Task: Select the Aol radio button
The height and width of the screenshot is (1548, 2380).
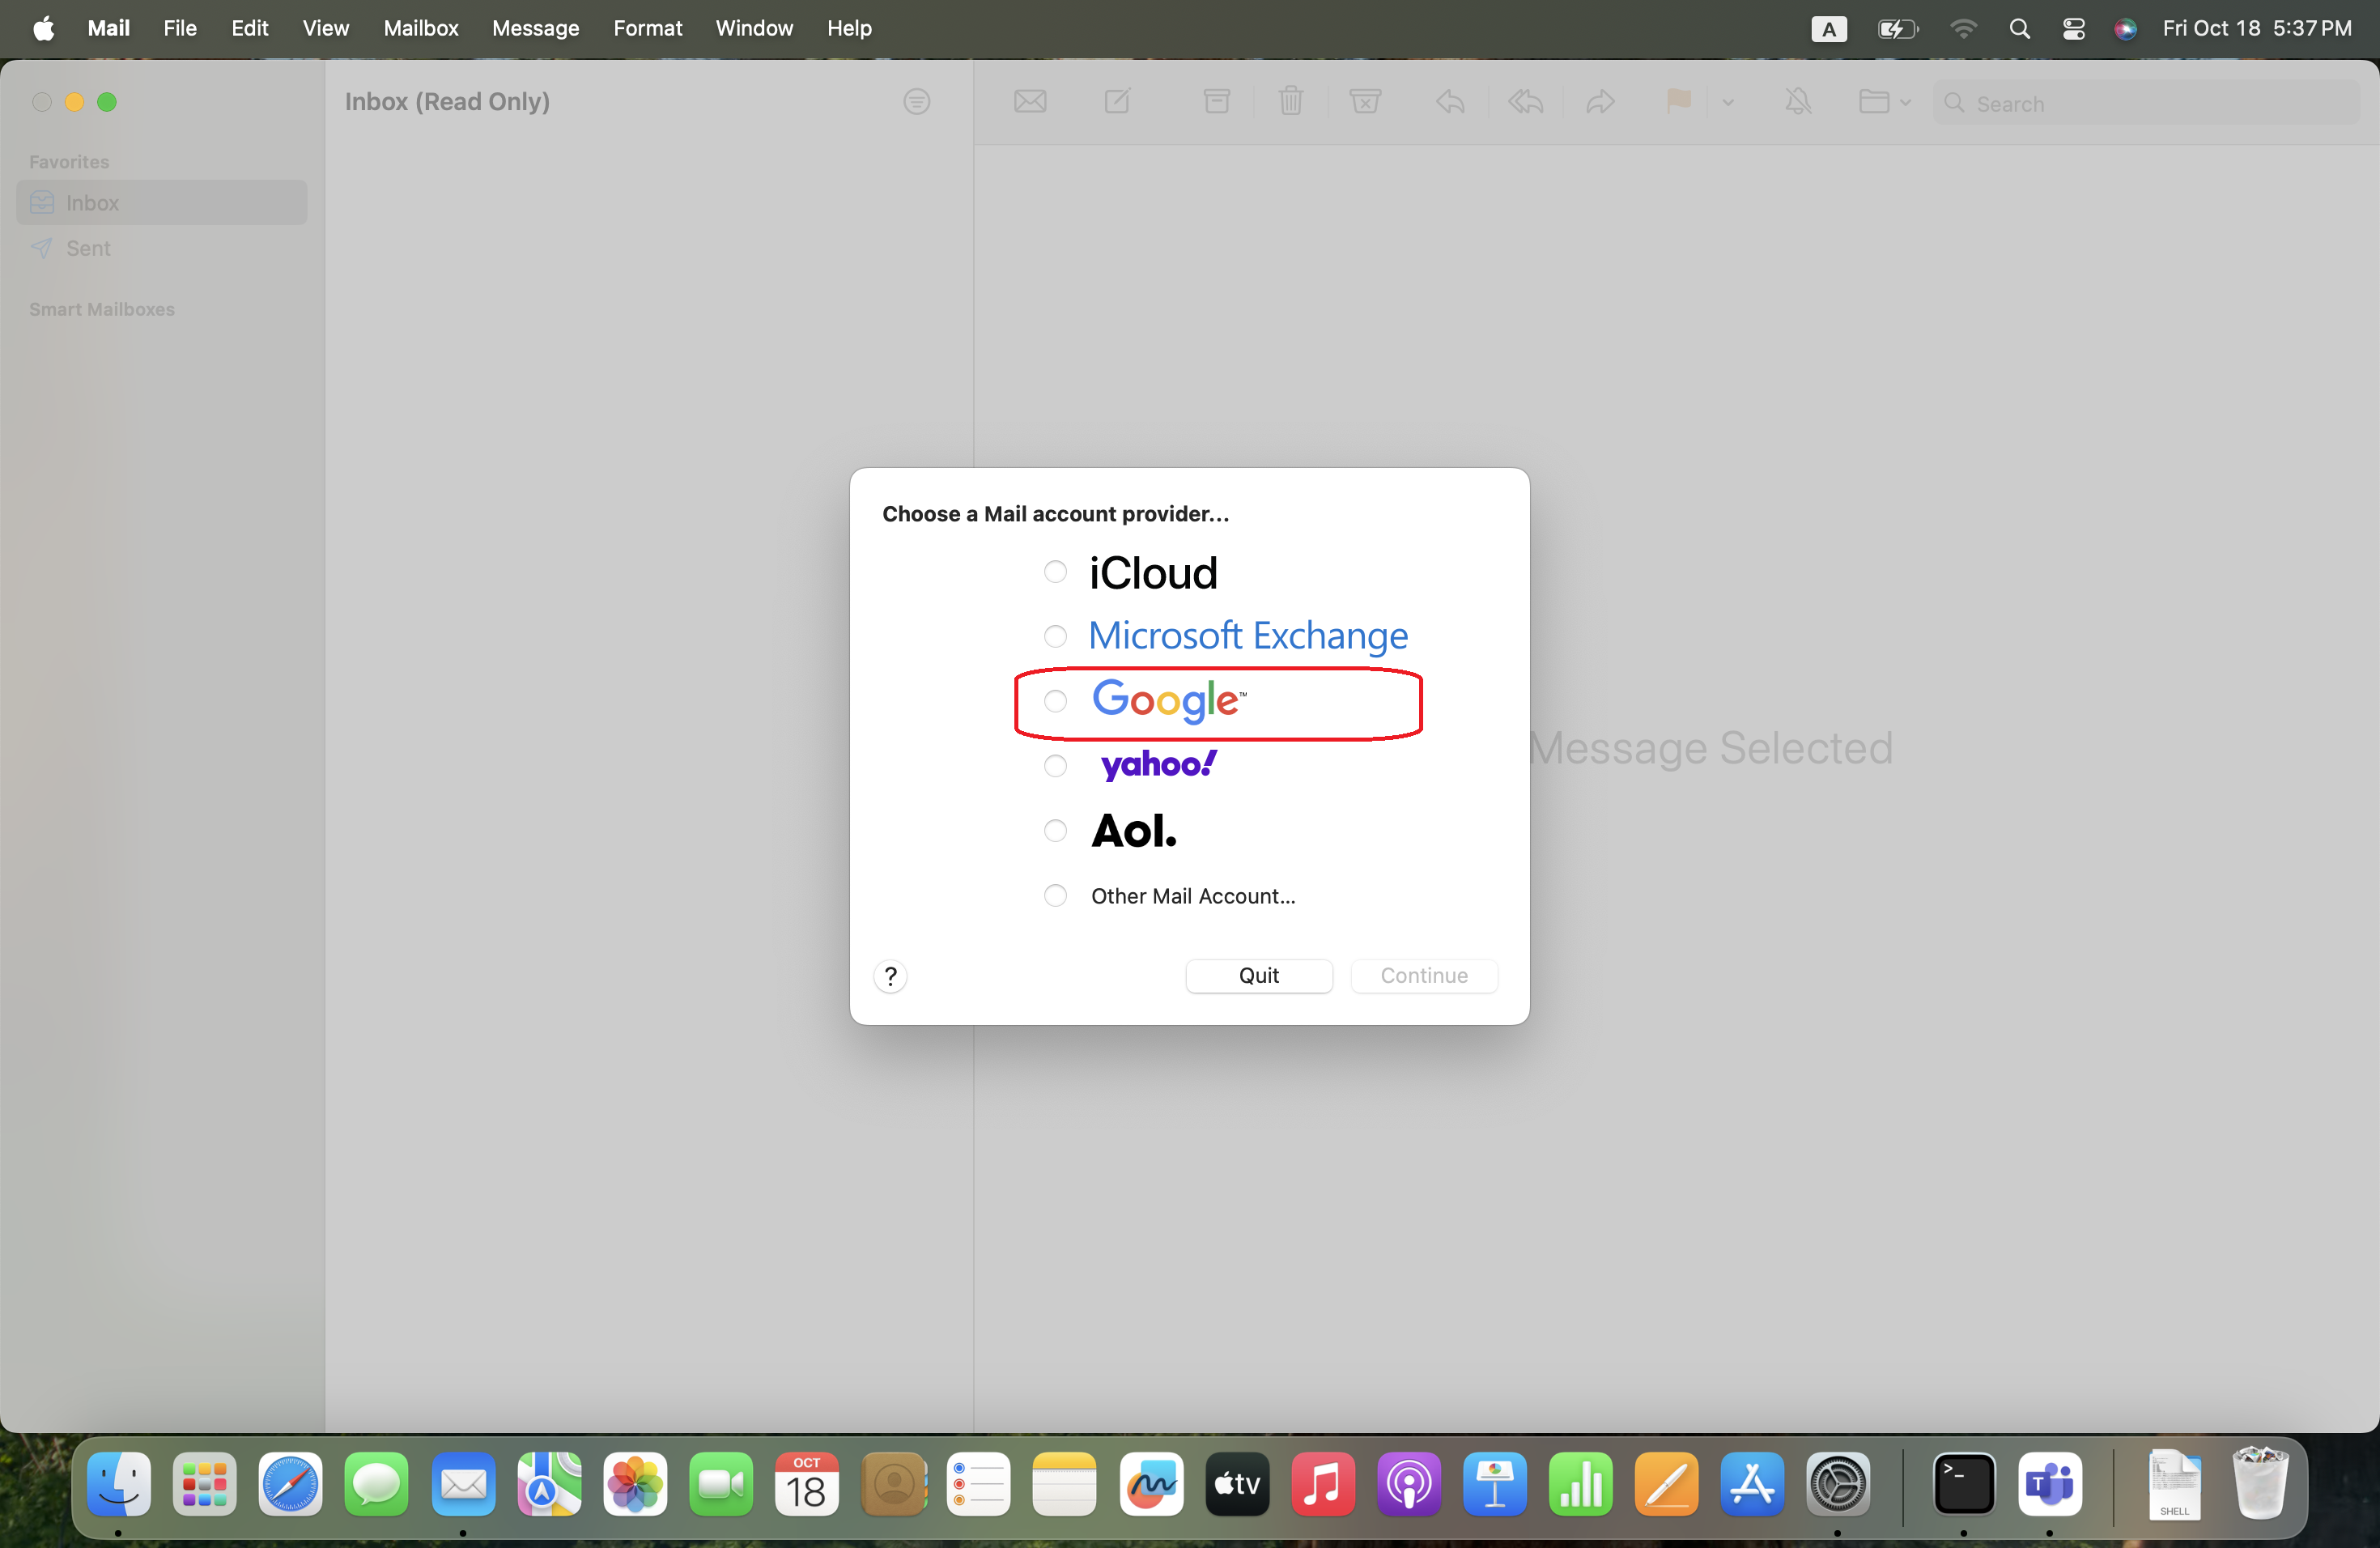Action: coord(1055,830)
